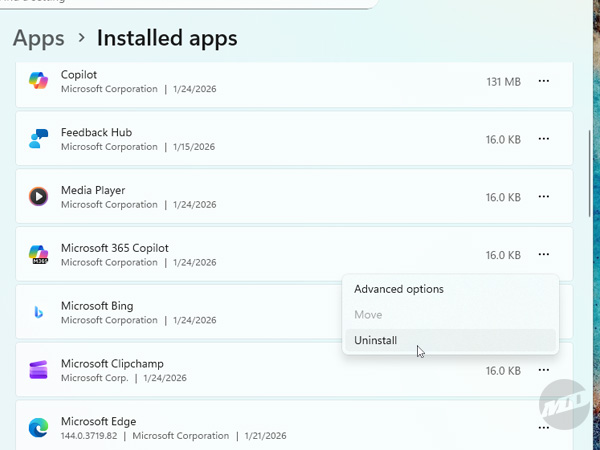Select Advanced options in the context menu

399,289
